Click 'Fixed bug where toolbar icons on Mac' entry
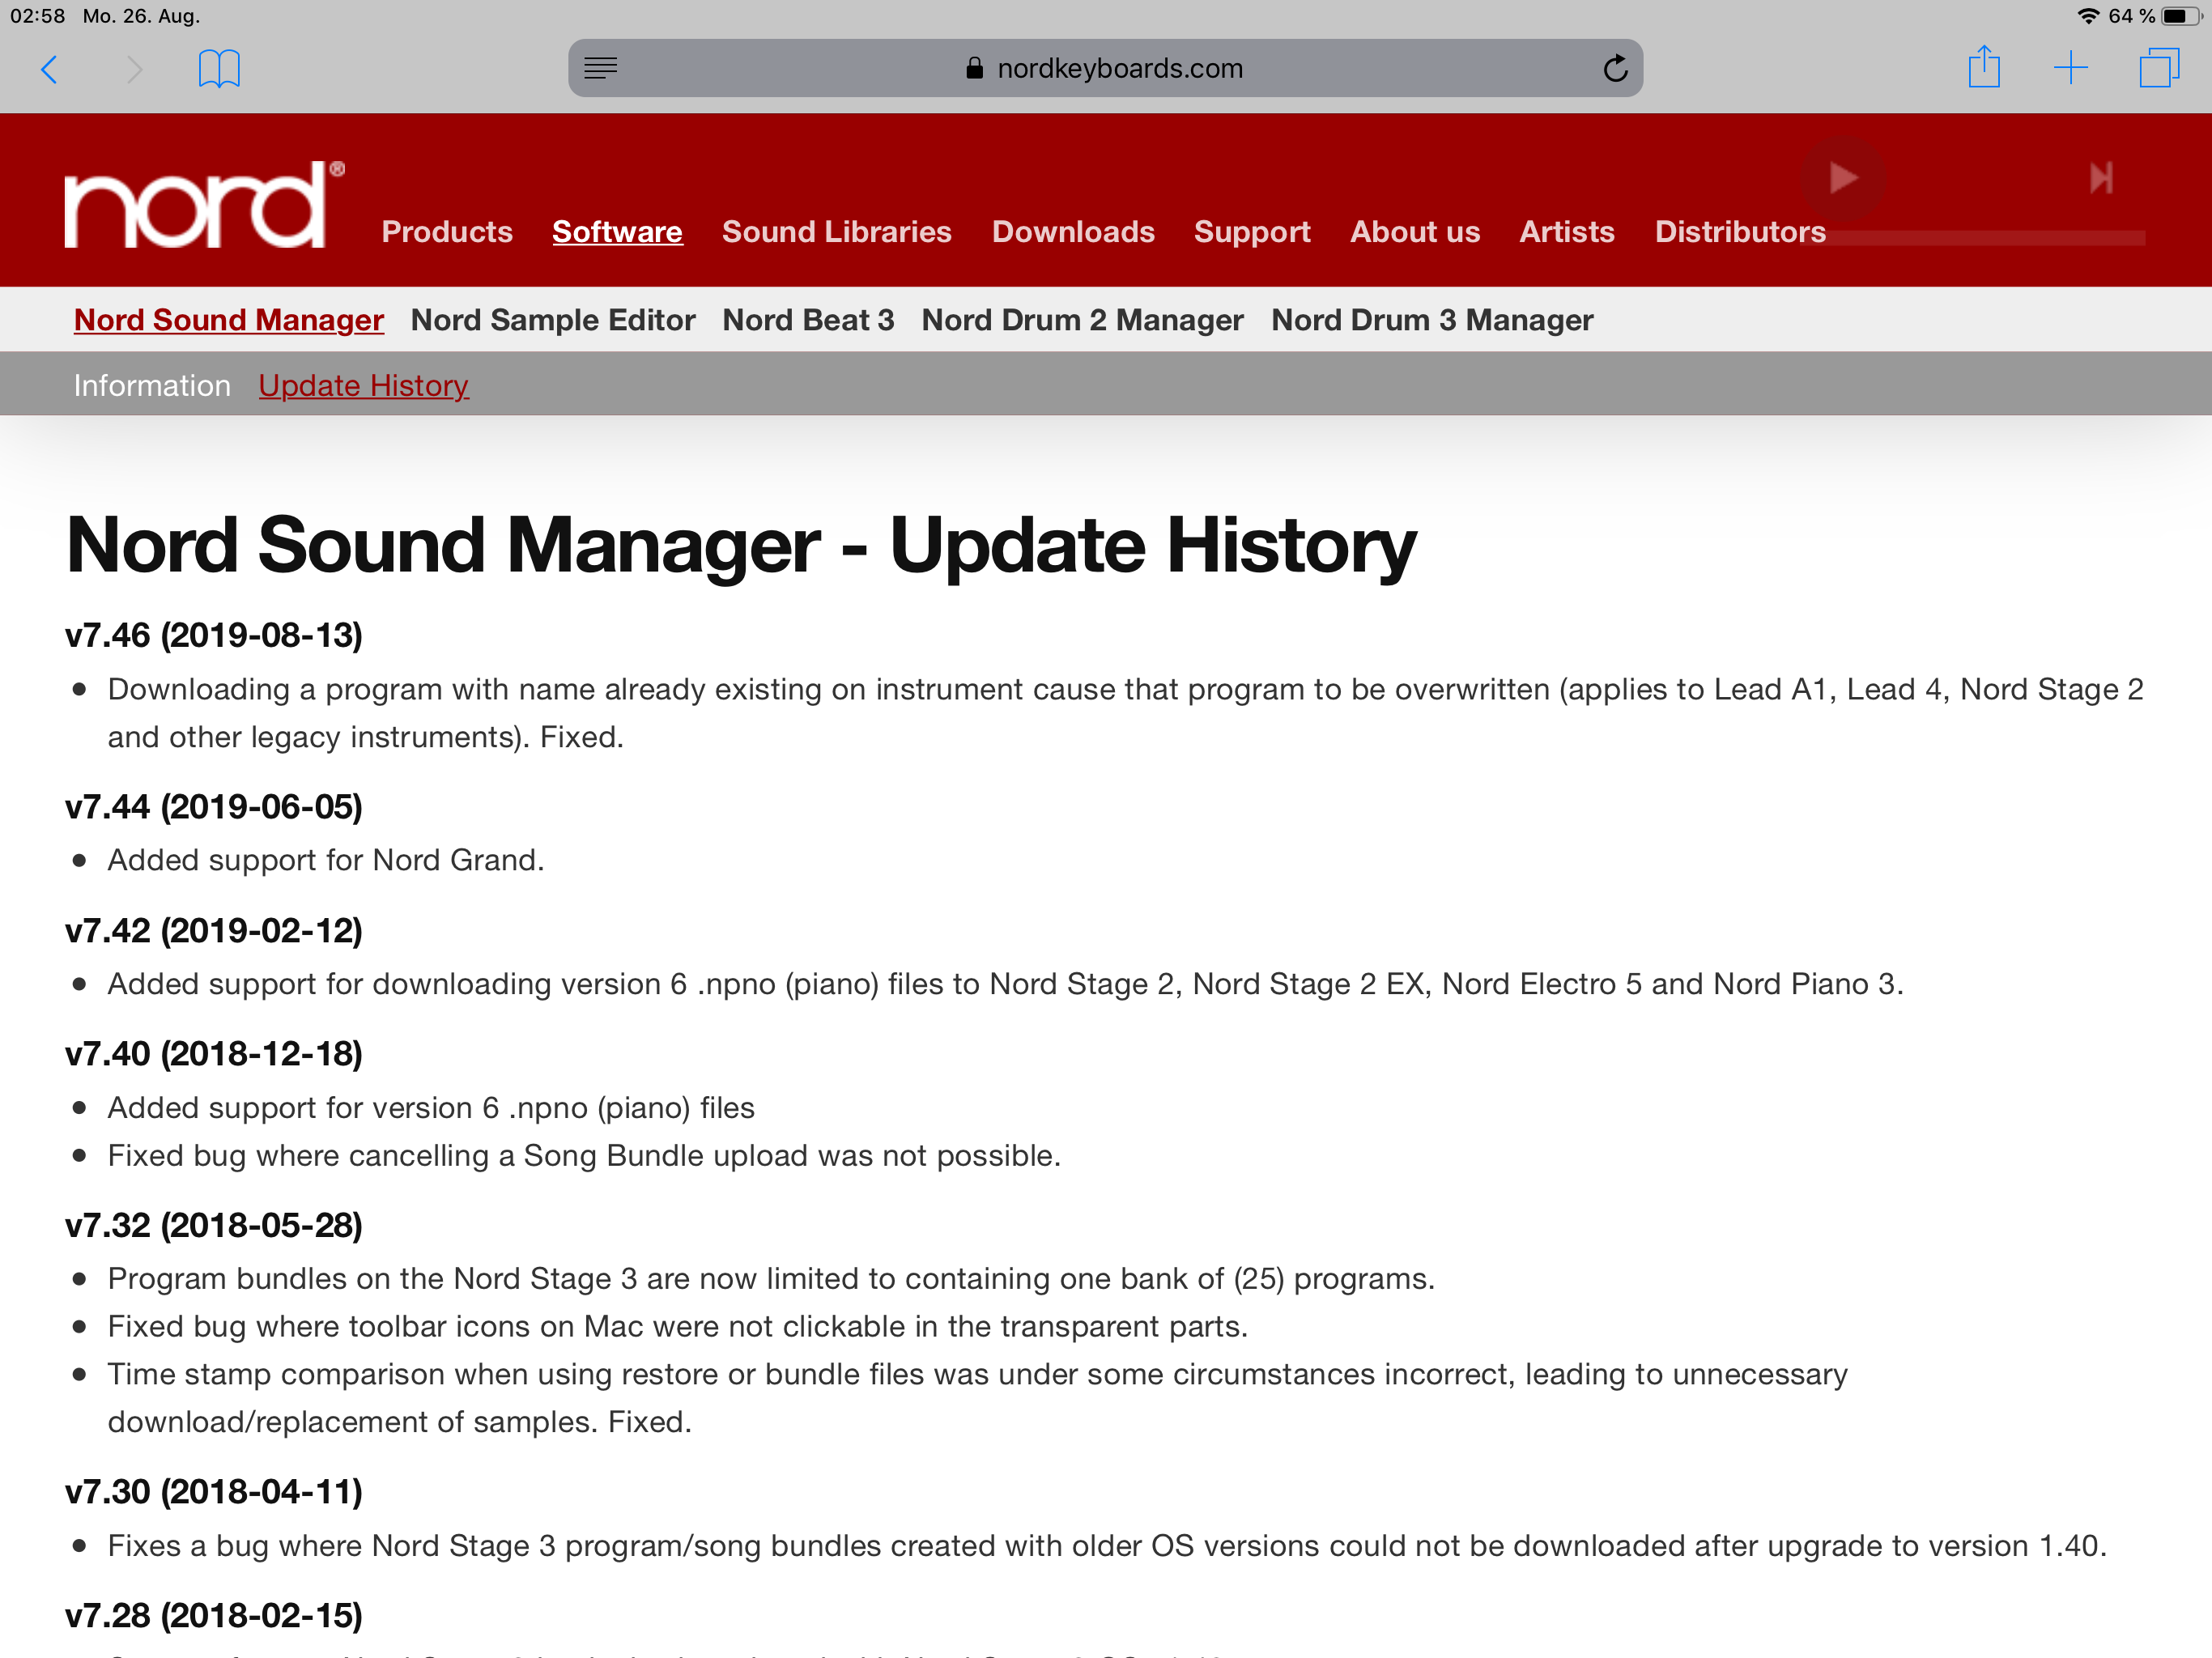The width and height of the screenshot is (2212, 1658). 678,1327
